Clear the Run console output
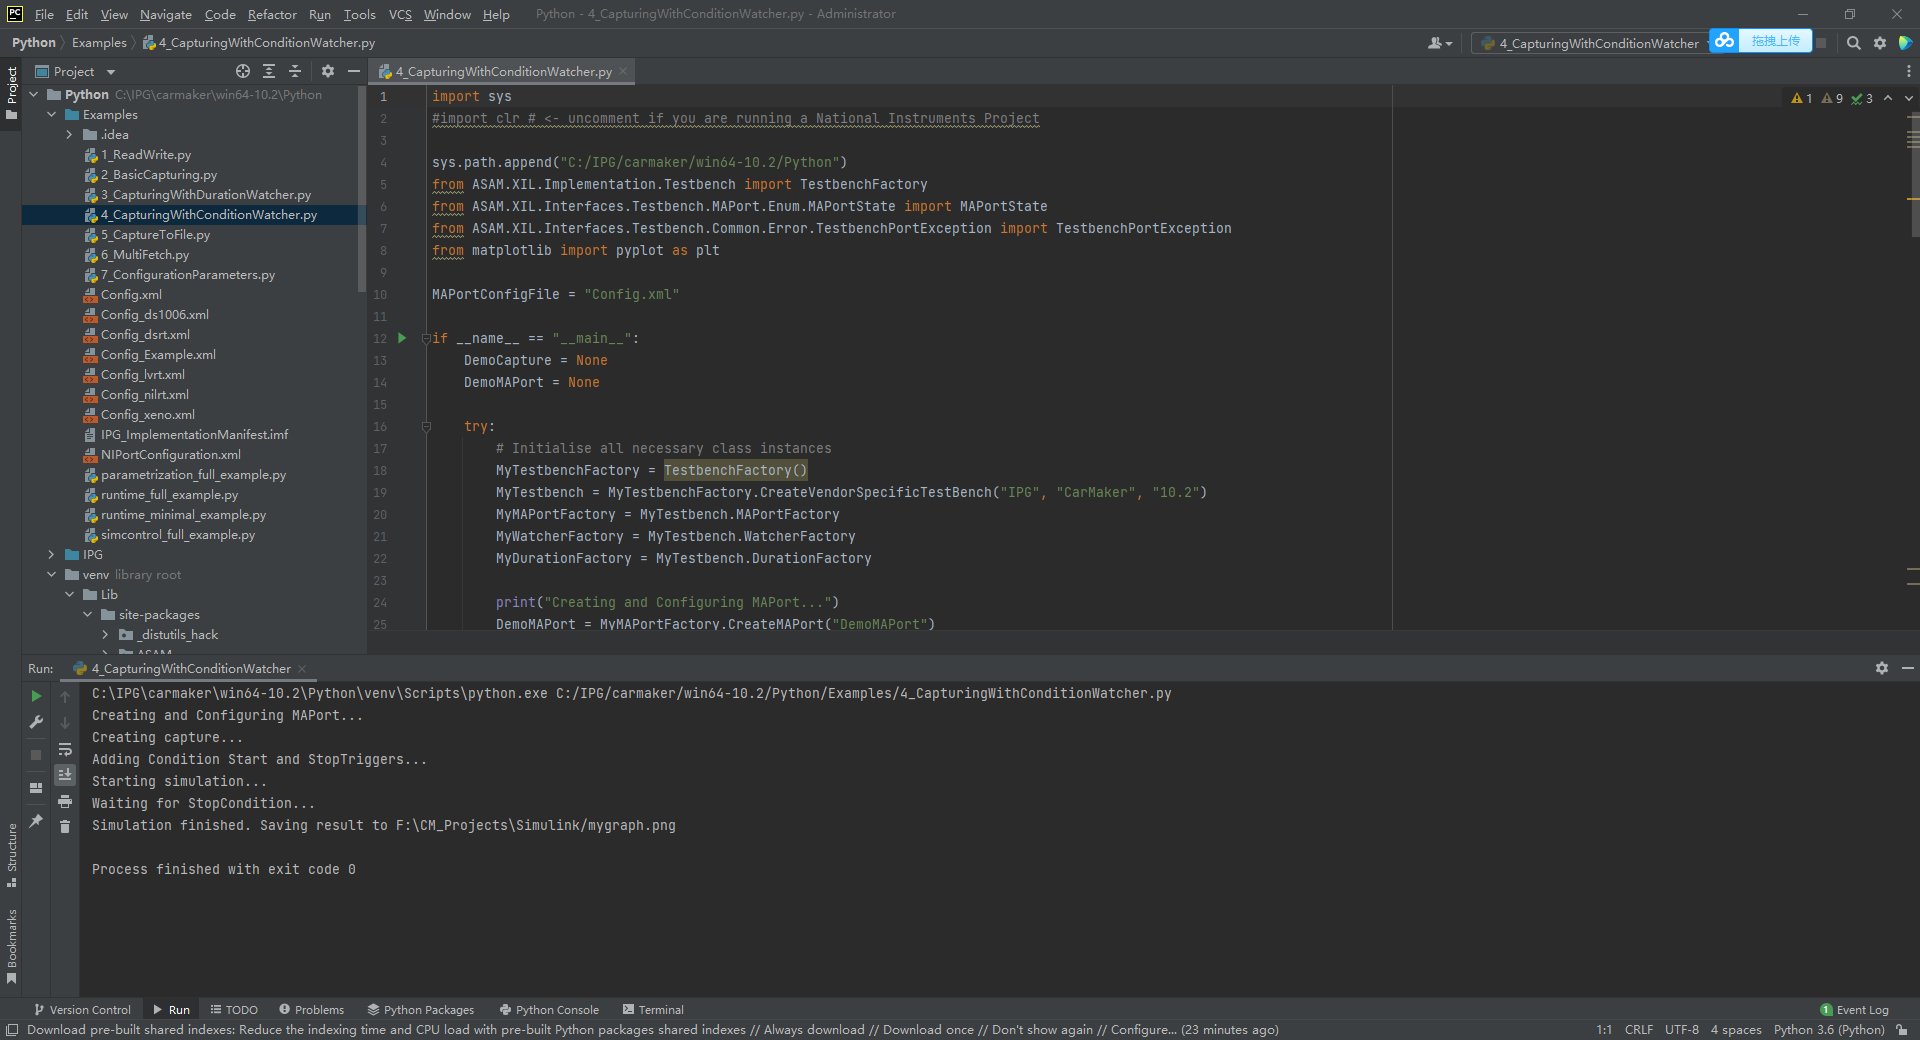This screenshot has height=1040, width=1920. pos(65,826)
